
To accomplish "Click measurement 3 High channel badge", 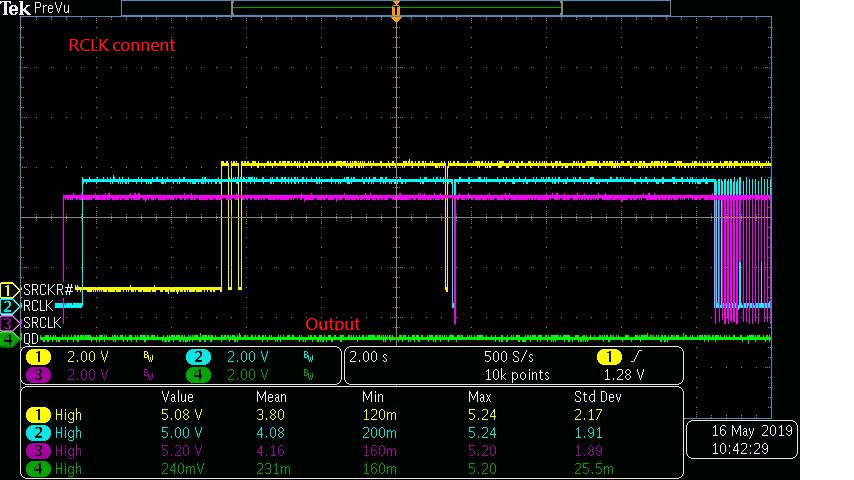I will click(38, 451).
